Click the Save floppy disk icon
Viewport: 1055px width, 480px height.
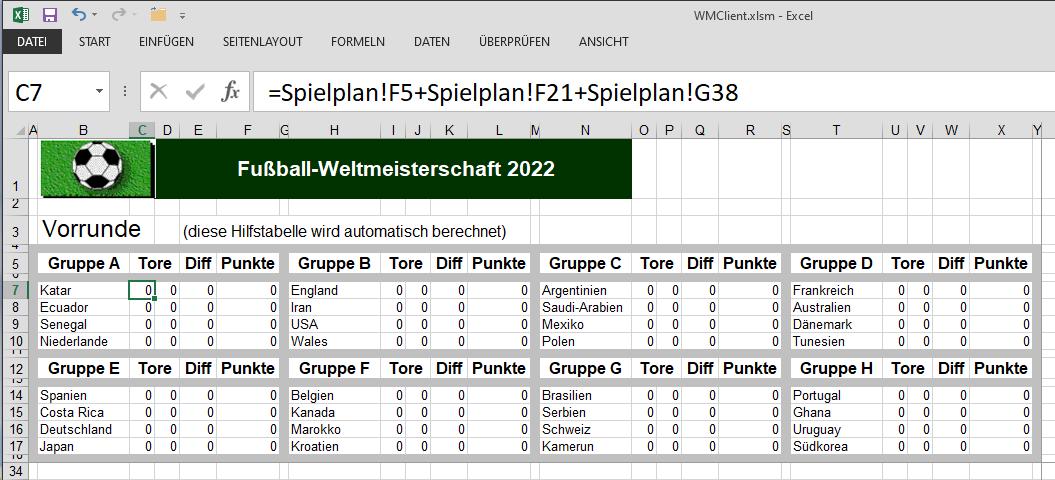point(49,14)
